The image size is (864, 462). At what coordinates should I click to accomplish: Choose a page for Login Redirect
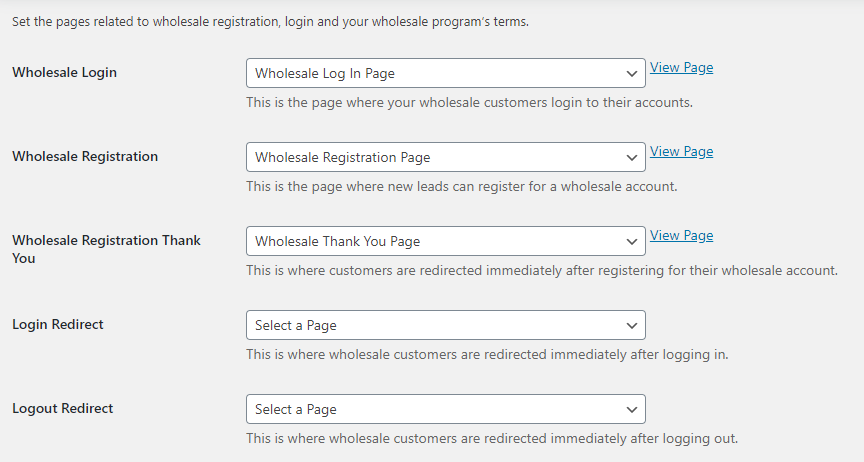445,325
